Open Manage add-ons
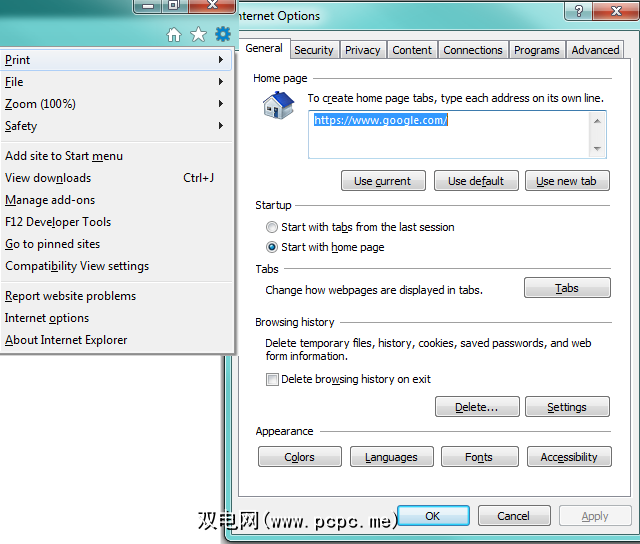 point(116,200)
